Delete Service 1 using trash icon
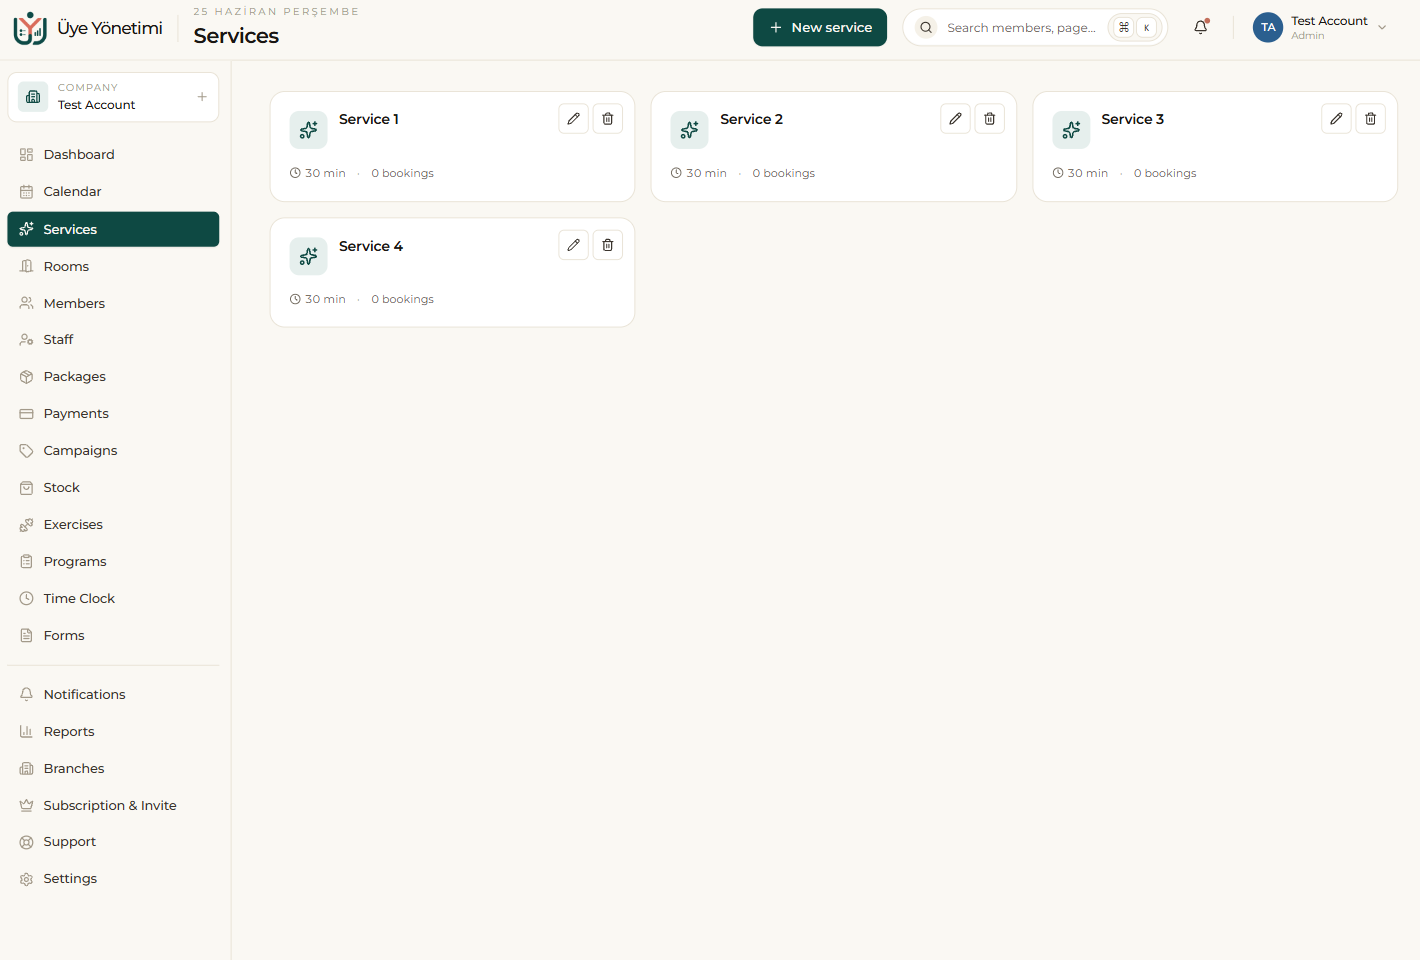The width and height of the screenshot is (1420, 960). (x=608, y=119)
